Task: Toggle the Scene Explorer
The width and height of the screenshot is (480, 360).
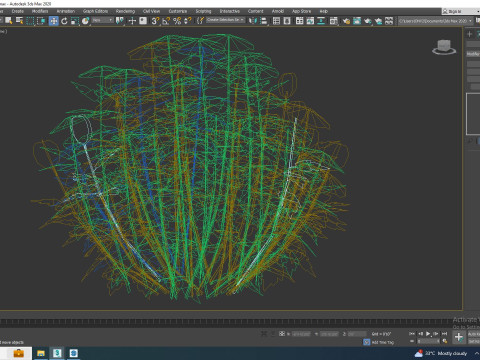Action: point(276,21)
